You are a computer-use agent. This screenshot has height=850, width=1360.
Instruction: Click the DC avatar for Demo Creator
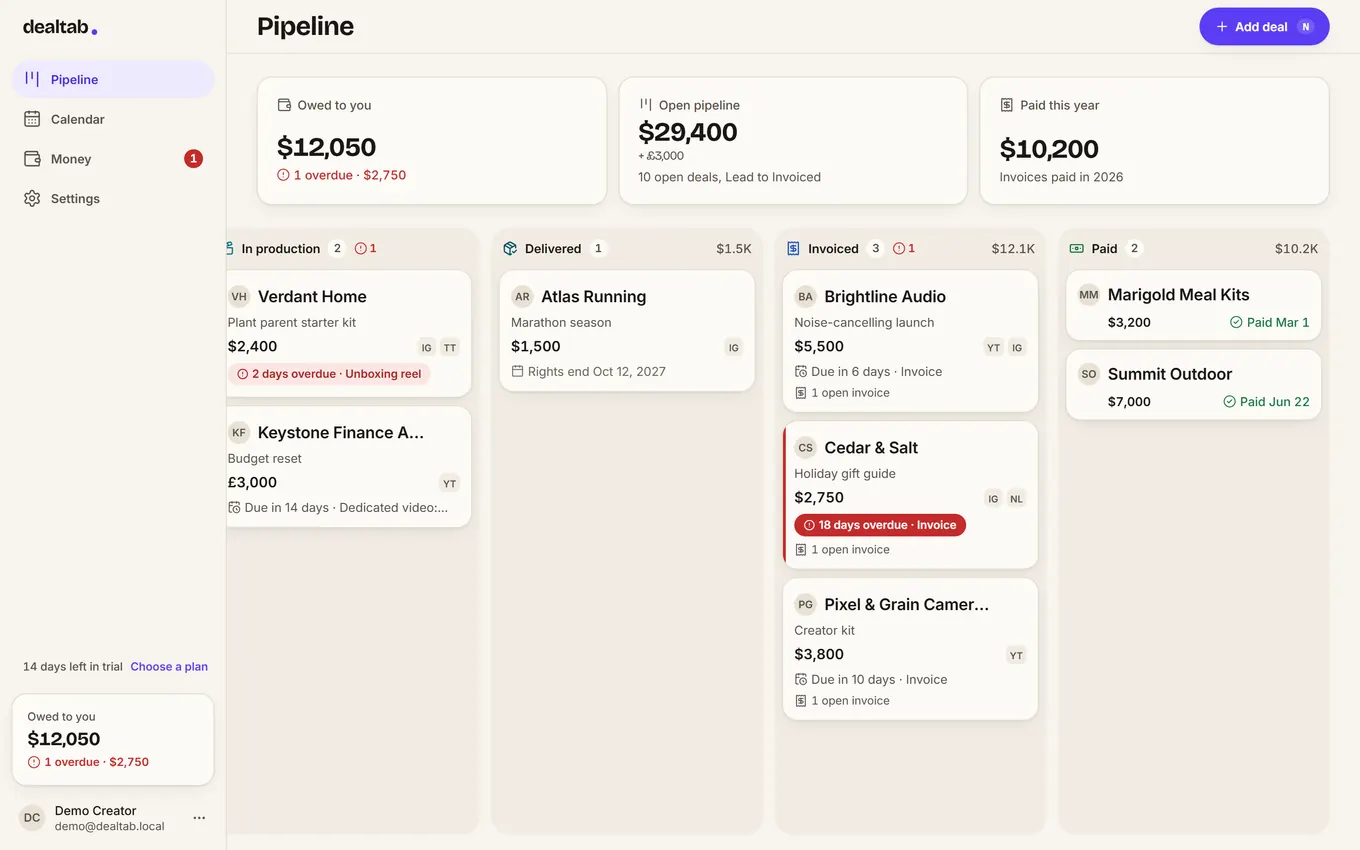(x=32, y=818)
